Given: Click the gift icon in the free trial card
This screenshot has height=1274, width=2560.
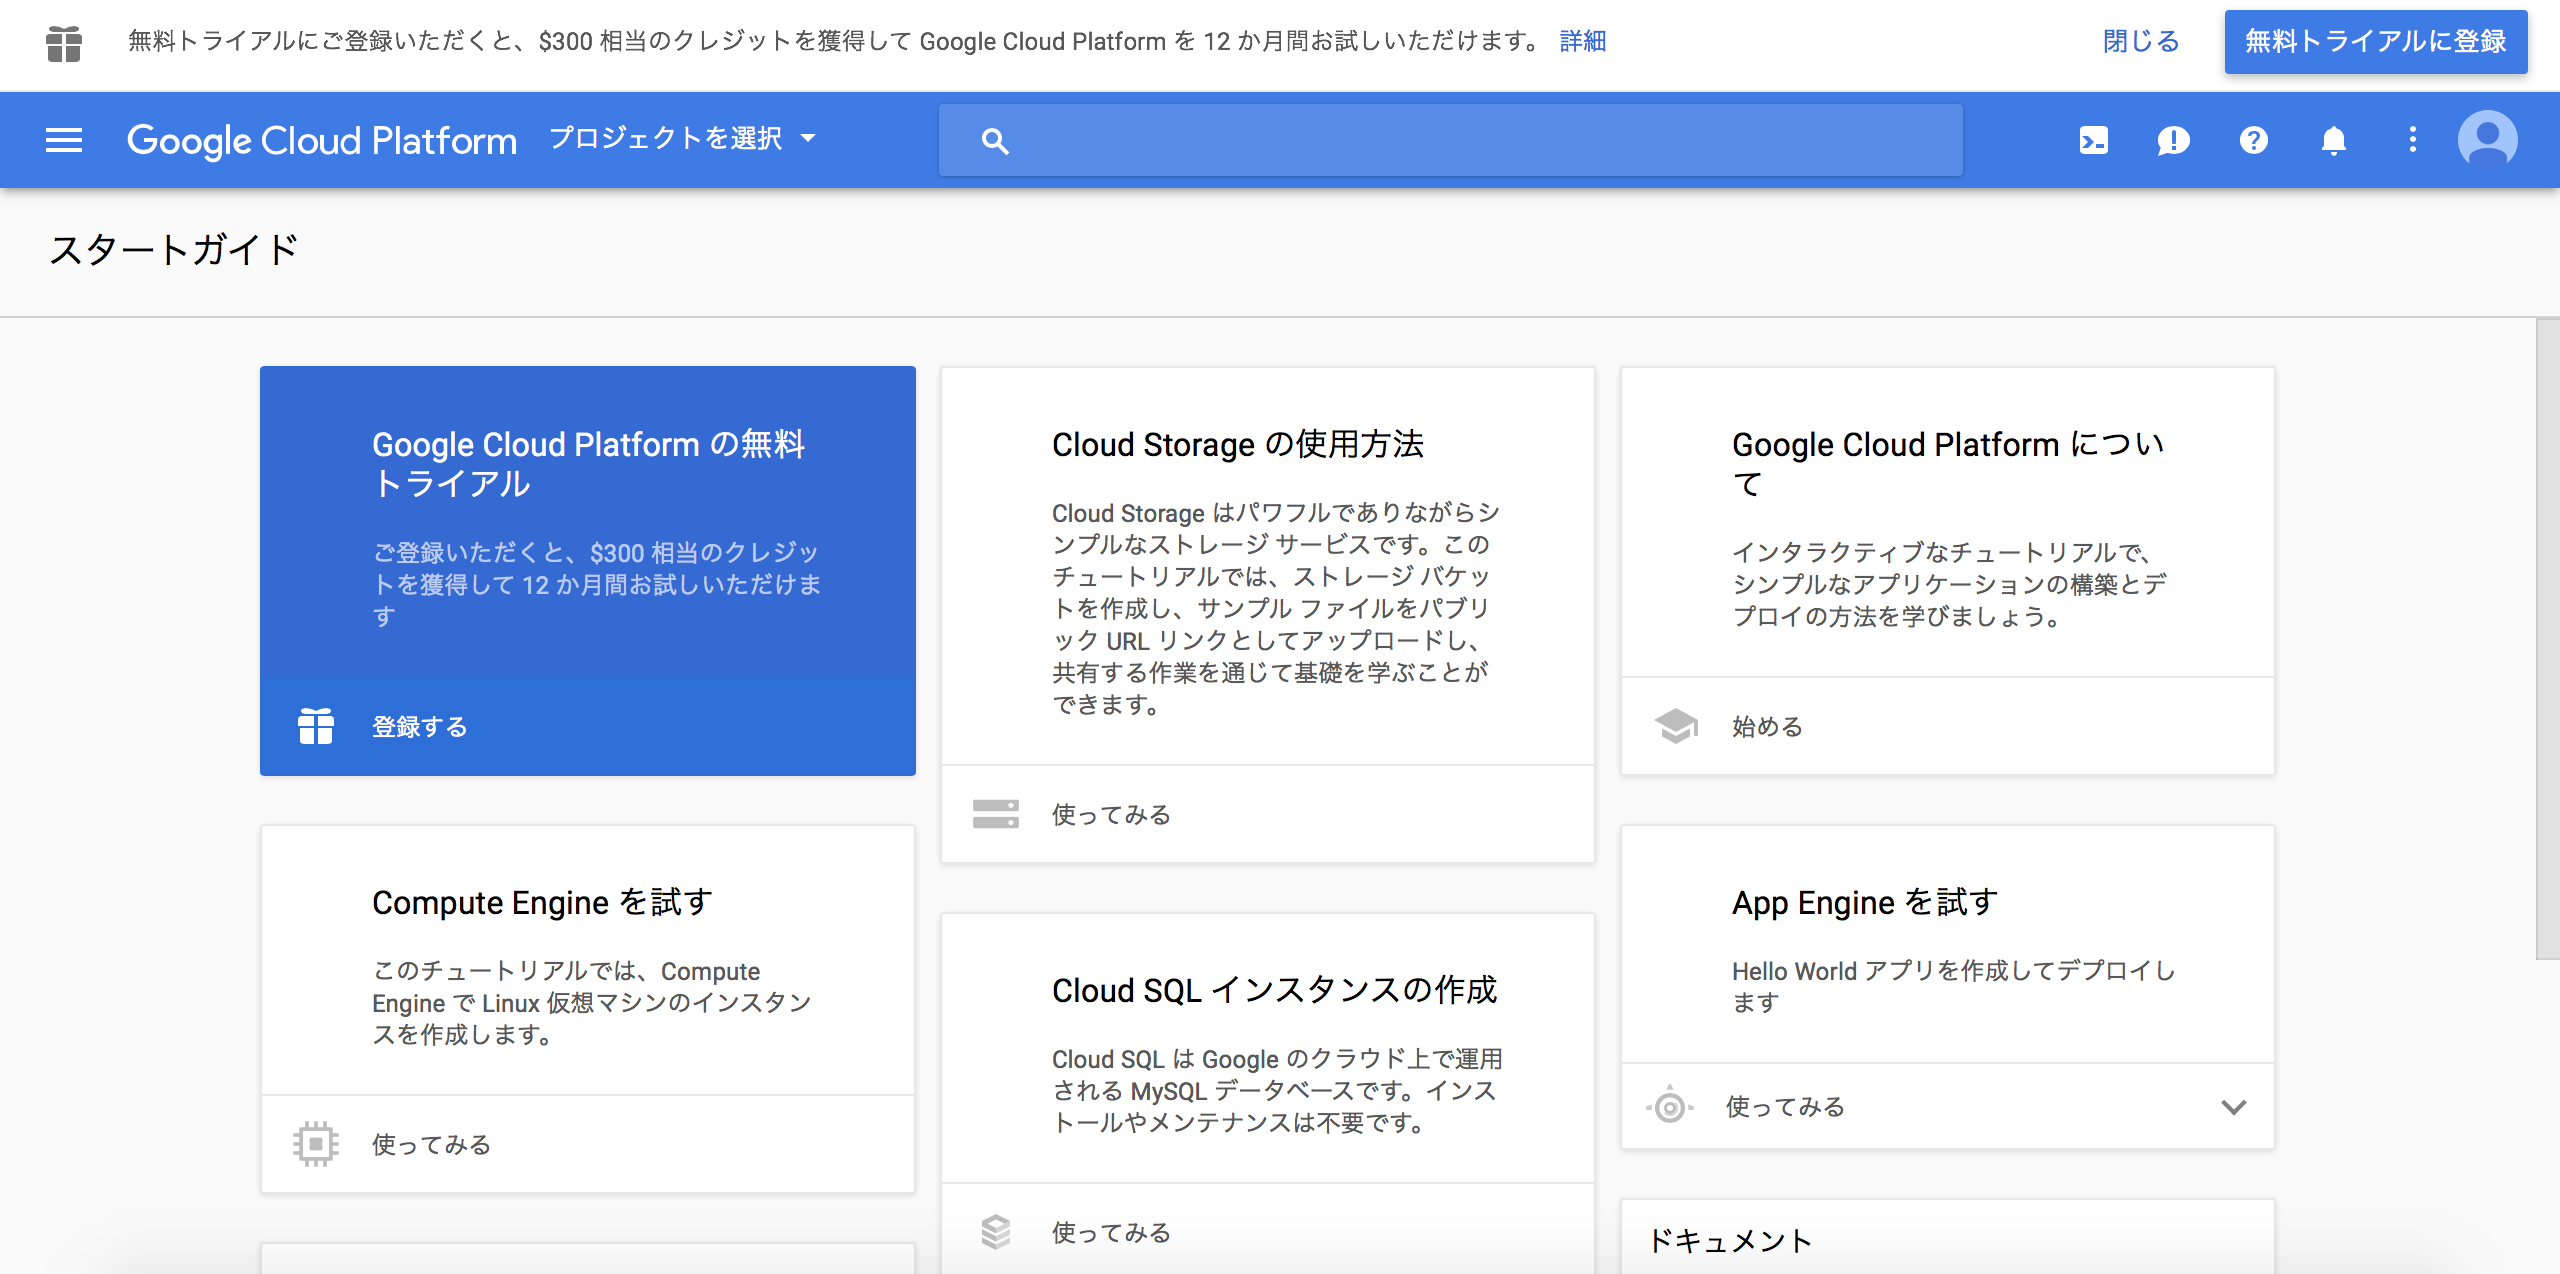Looking at the screenshot, I should (x=316, y=726).
